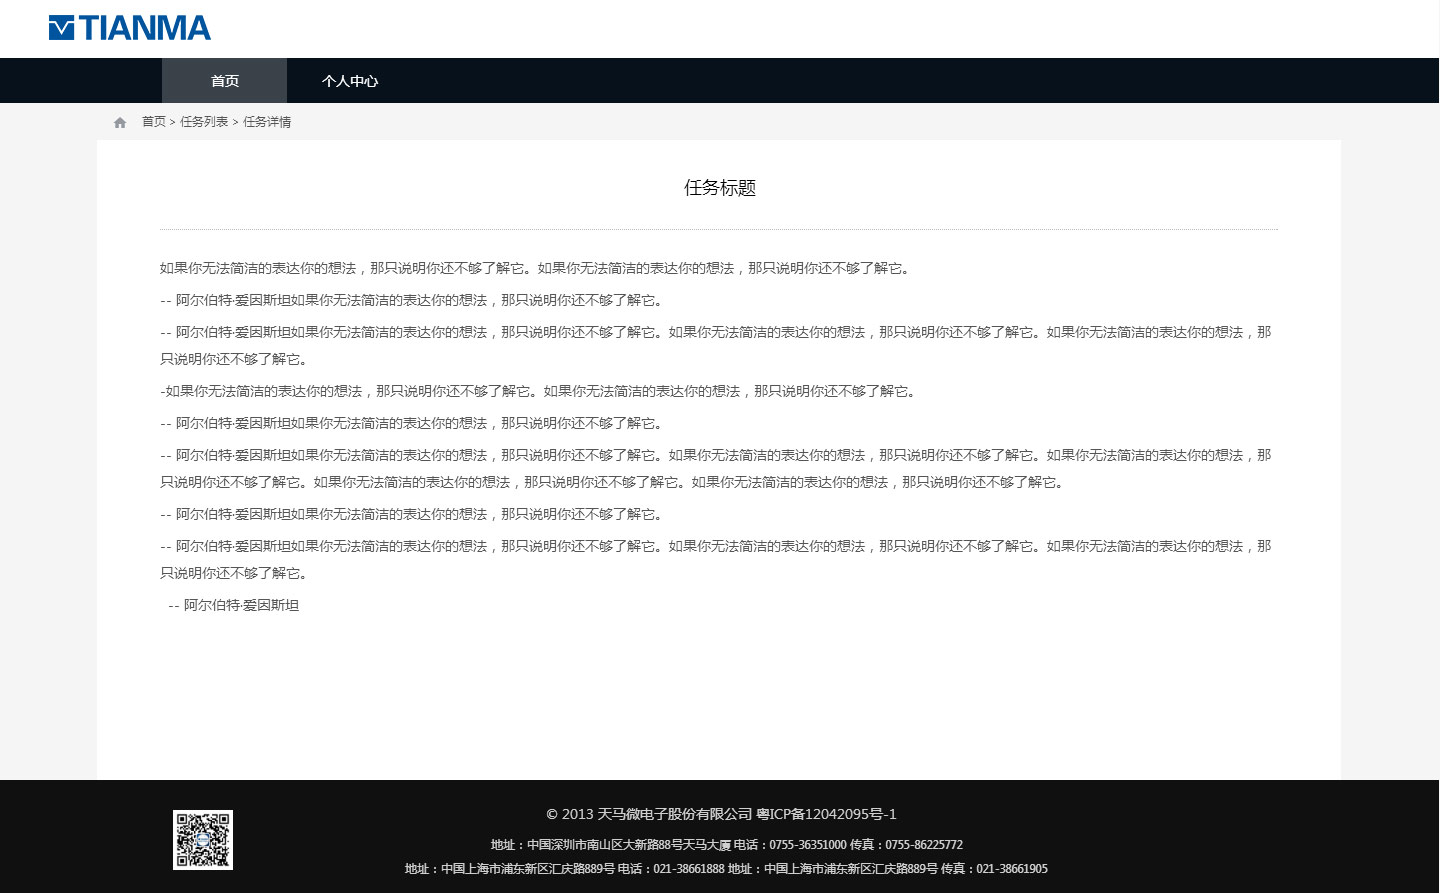This screenshot has height=893, width=1440.
Task: Select the 任务详情 breadcrumb item
Action: tap(265, 121)
